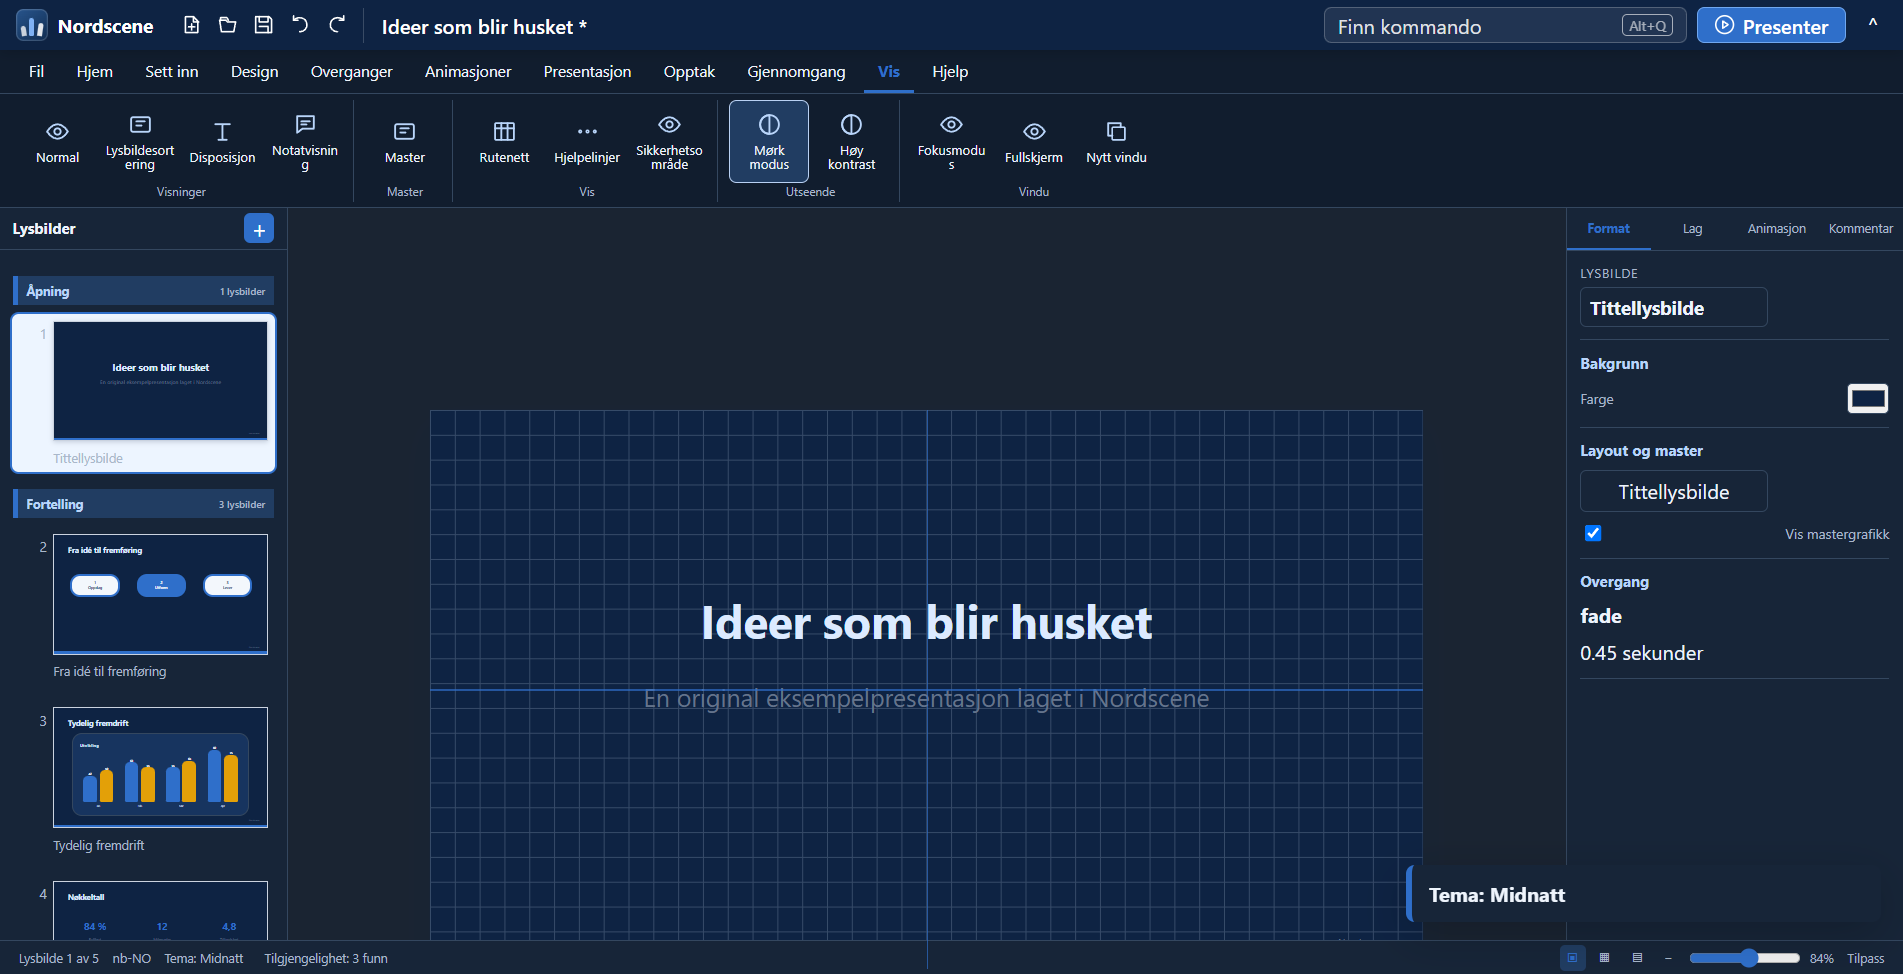Redo the last action
The height and width of the screenshot is (974, 1903).
(x=337, y=25)
